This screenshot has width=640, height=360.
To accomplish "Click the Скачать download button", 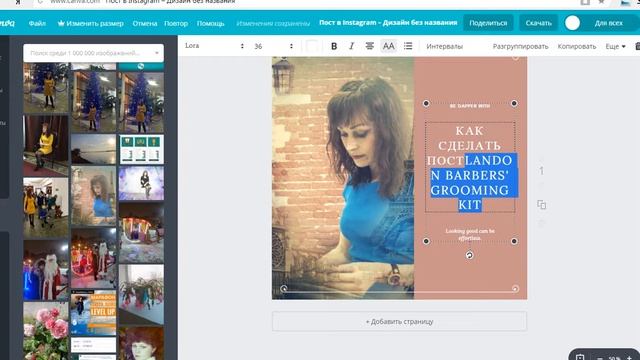I will point(538,23).
